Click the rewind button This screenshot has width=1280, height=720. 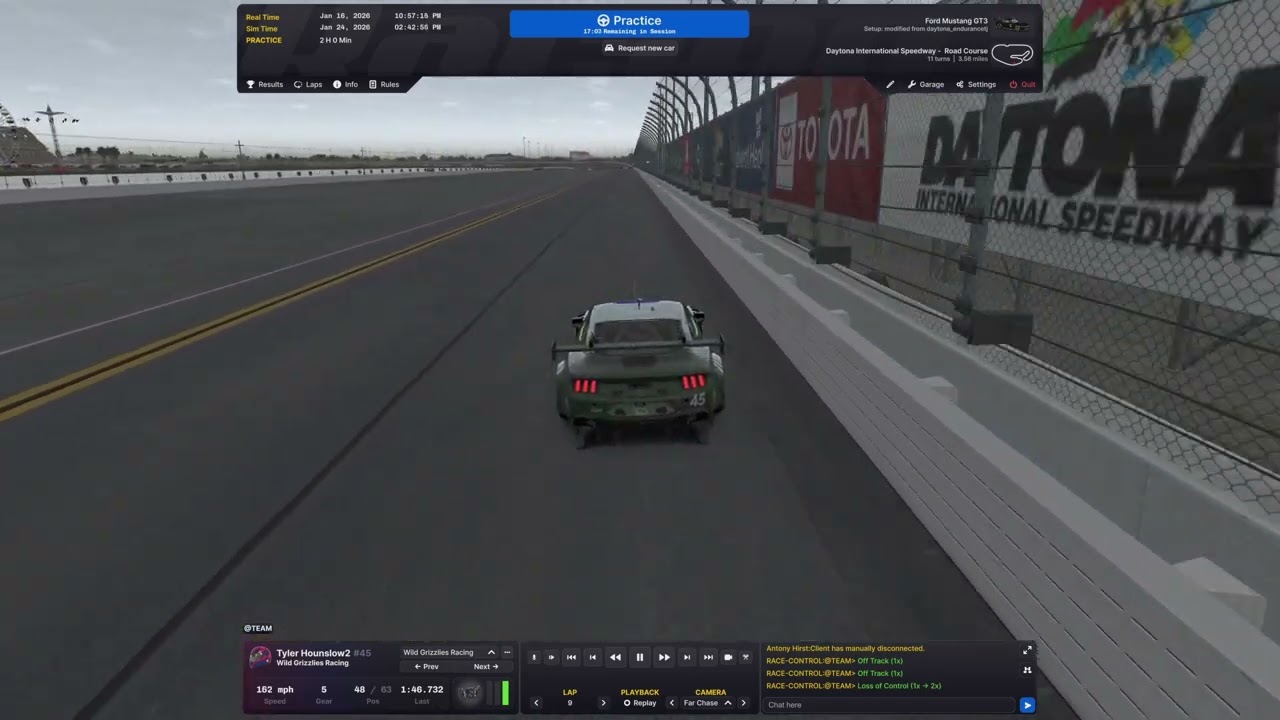(x=615, y=657)
